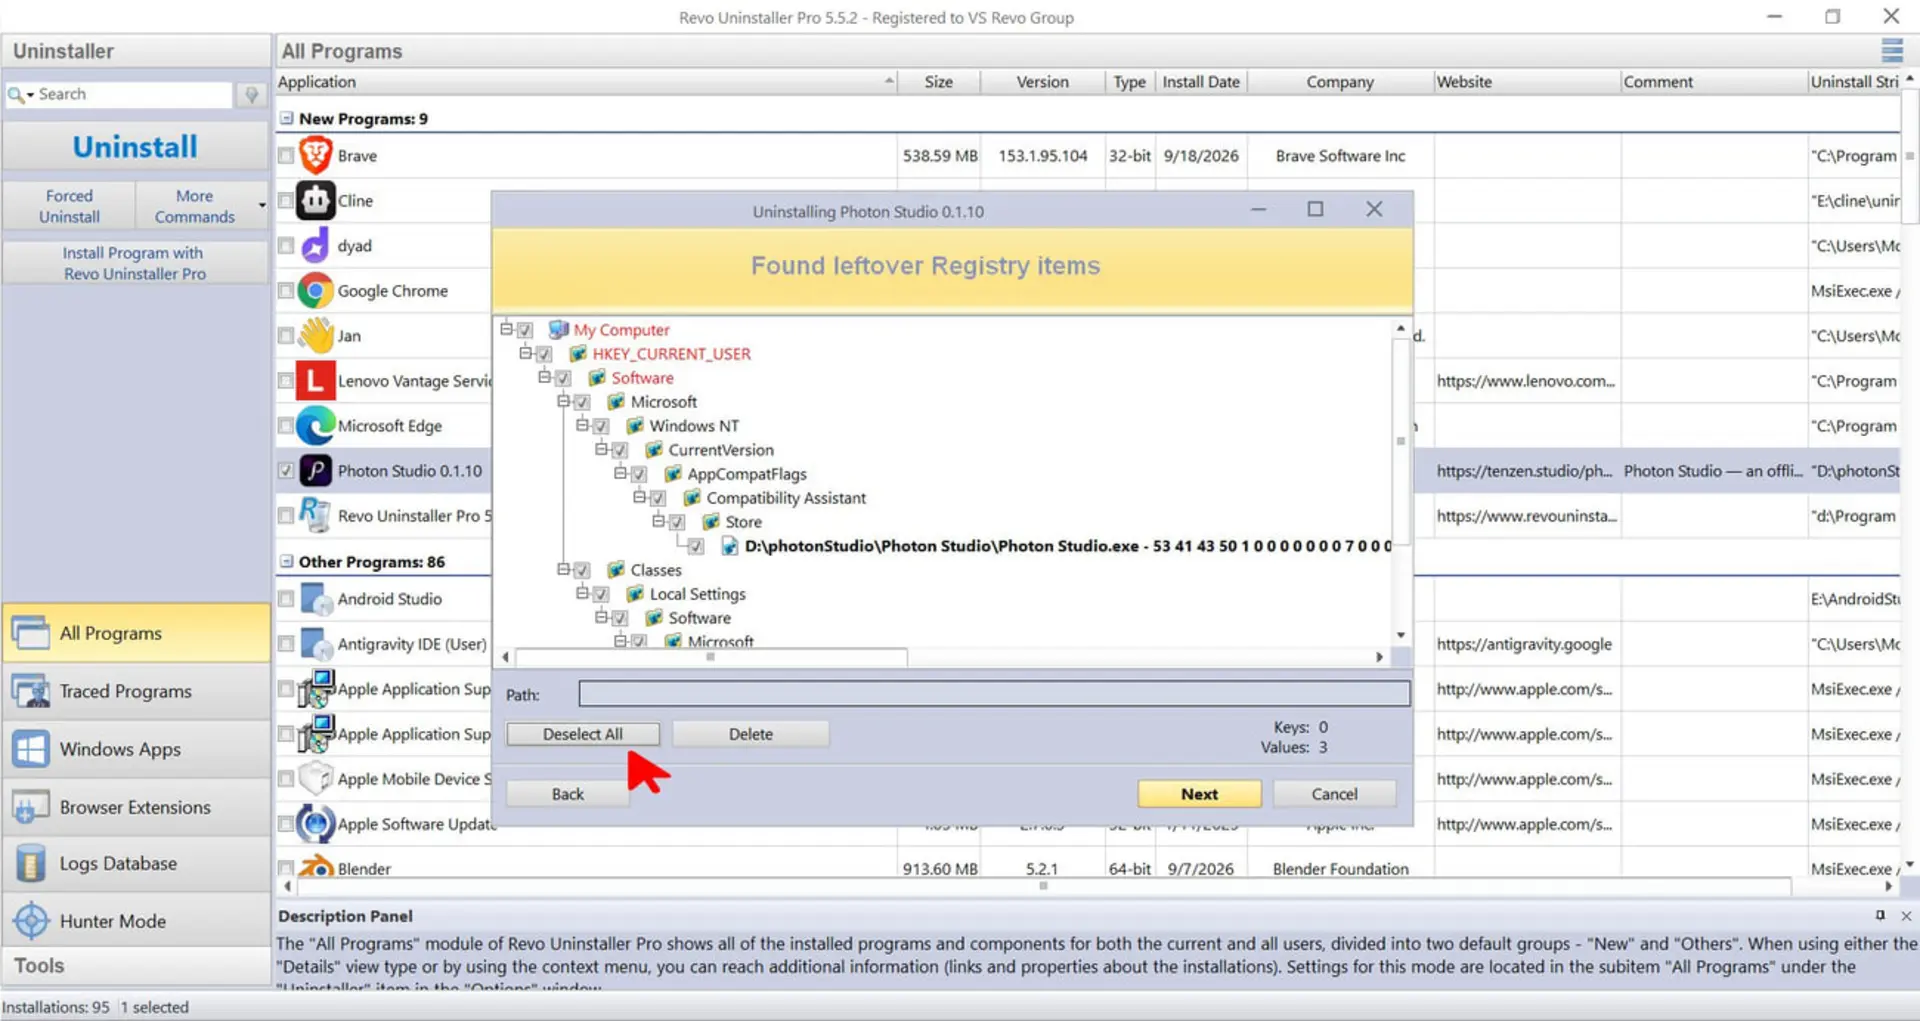Image resolution: width=1920 pixels, height=1021 pixels.
Task: Click the program list horizontal scrollbar
Action: (1044, 886)
